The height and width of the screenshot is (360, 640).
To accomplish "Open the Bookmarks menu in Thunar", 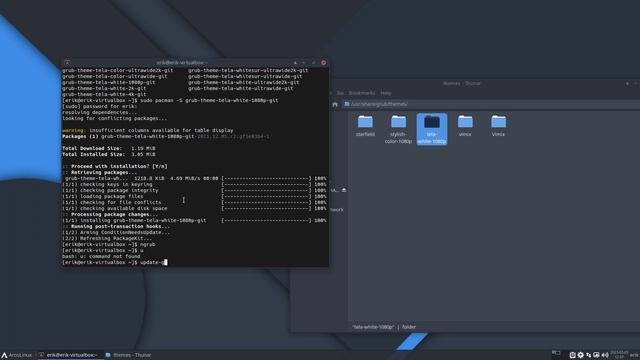I will 362,93.
